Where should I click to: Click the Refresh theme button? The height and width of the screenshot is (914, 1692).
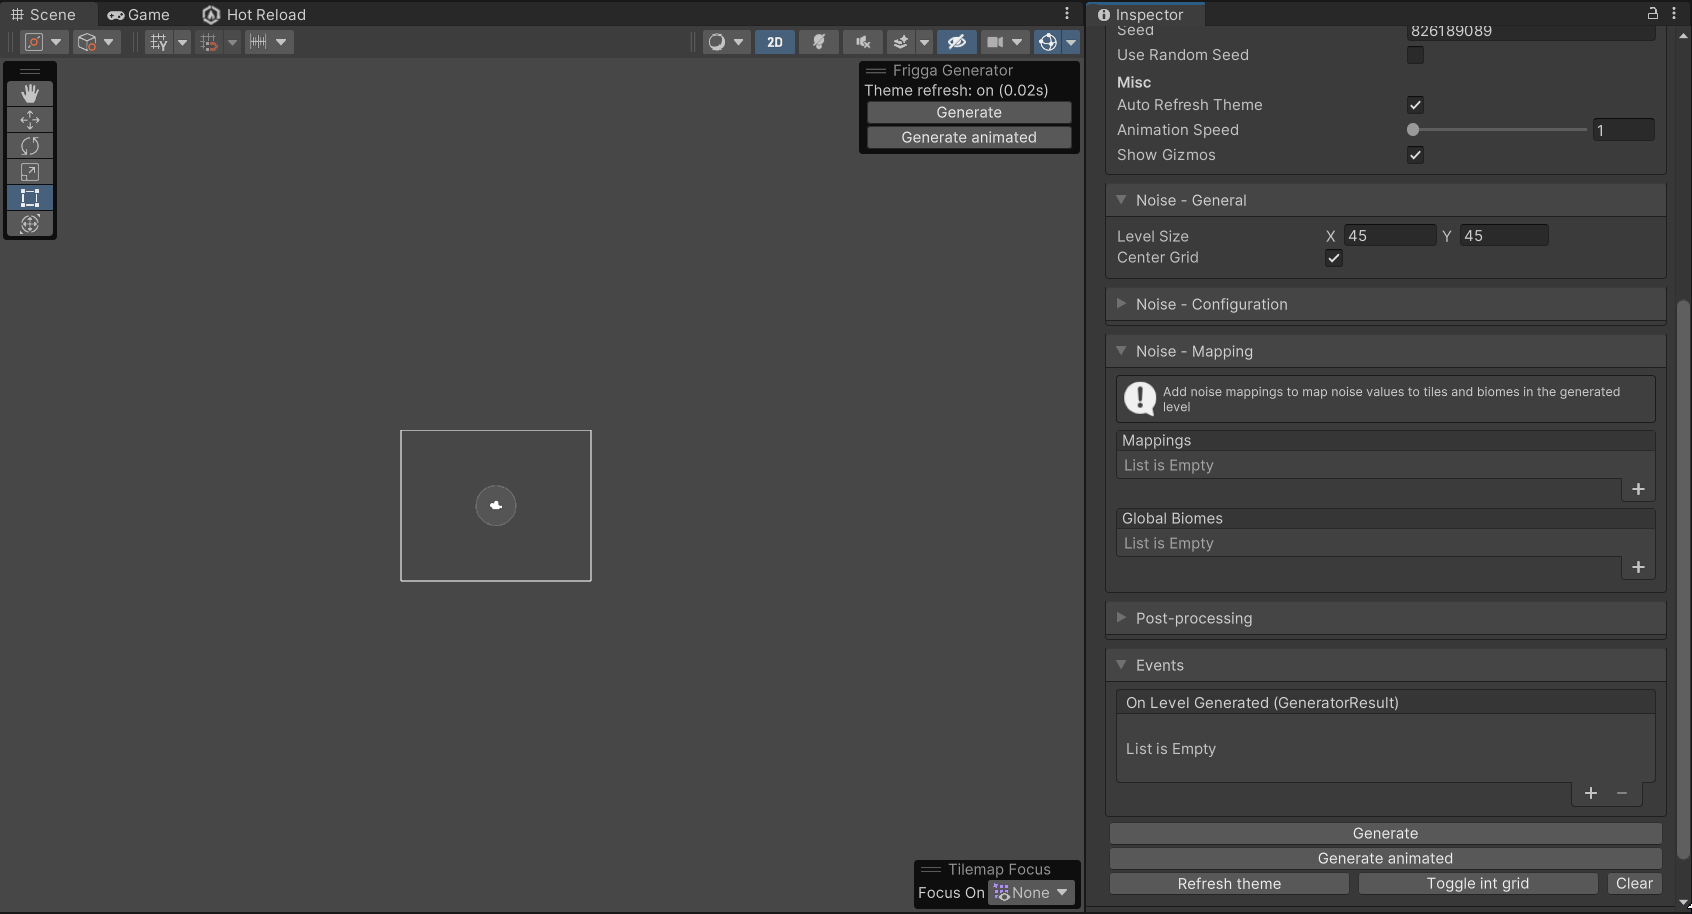tap(1229, 883)
